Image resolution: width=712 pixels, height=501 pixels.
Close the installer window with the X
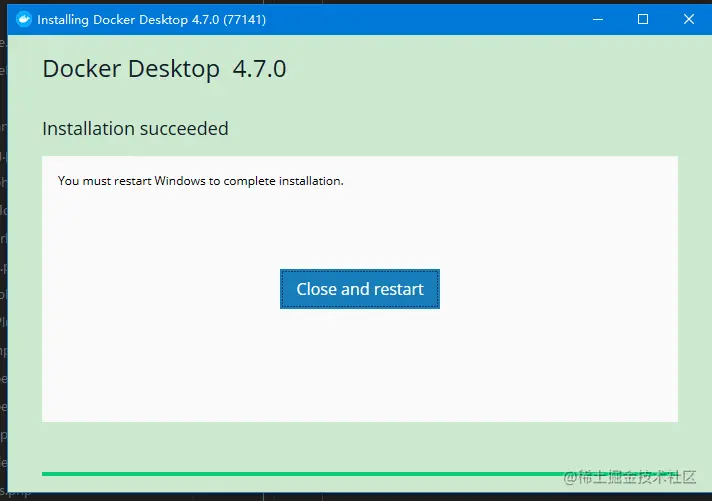tap(688, 19)
